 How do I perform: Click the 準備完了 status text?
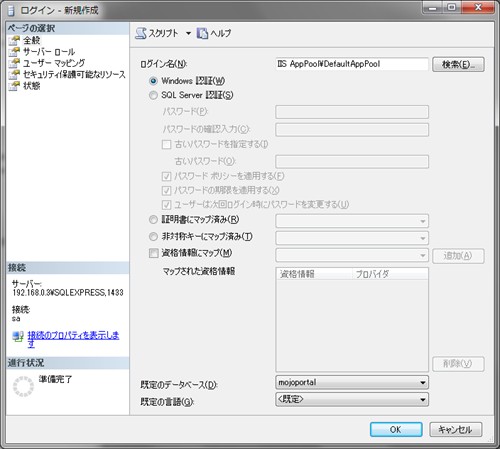55,379
